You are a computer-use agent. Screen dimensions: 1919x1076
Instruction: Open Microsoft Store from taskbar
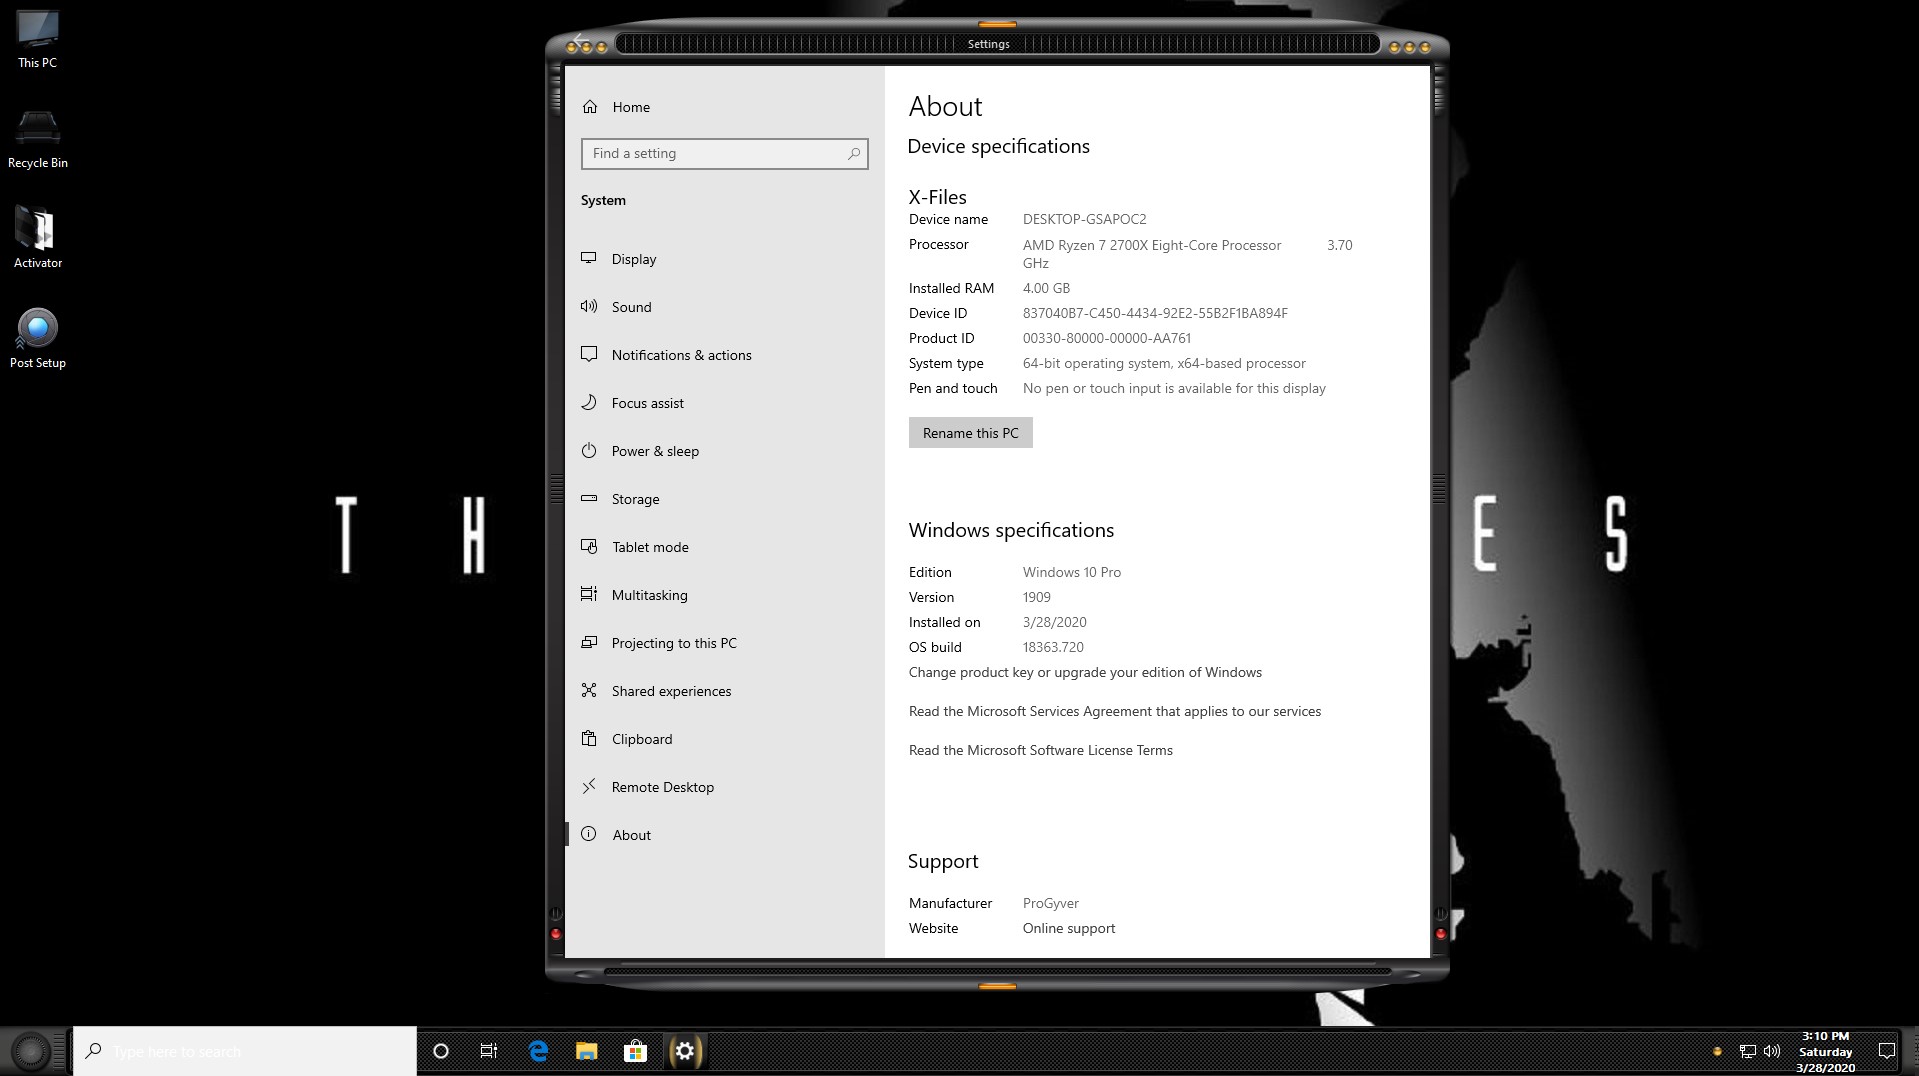tap(635, 1051)
